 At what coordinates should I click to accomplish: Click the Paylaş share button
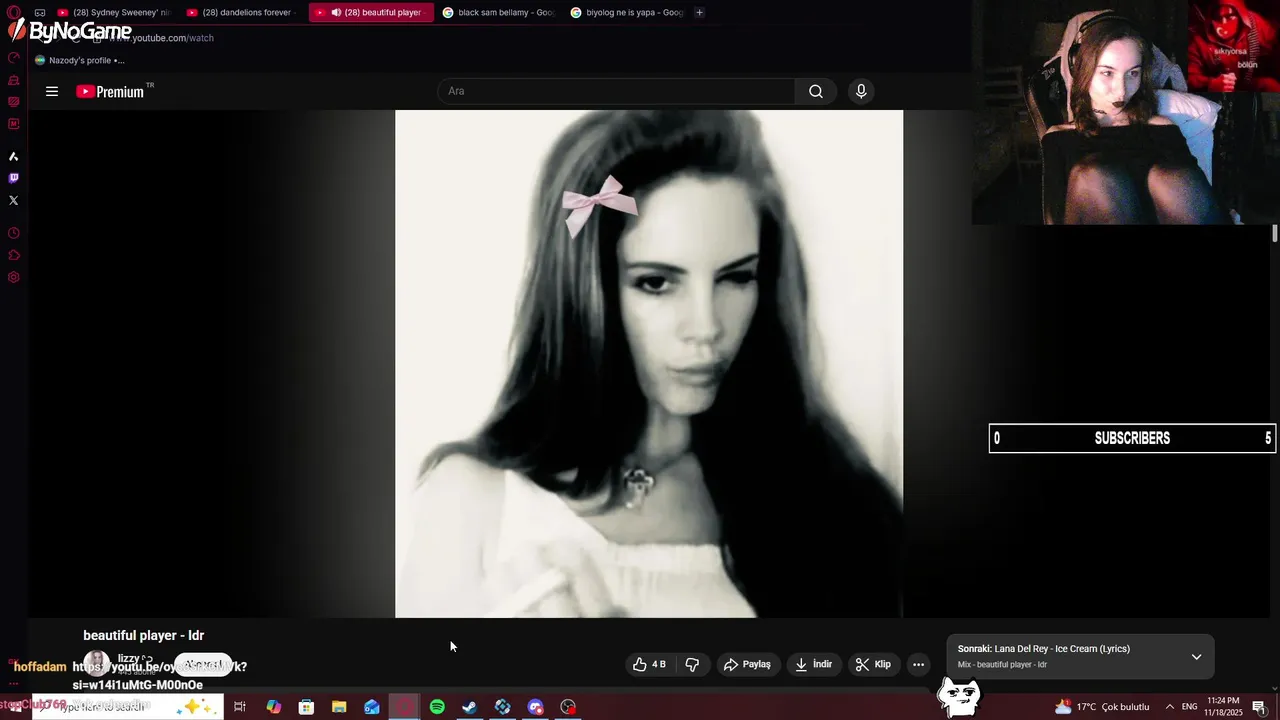click(747, 664)
